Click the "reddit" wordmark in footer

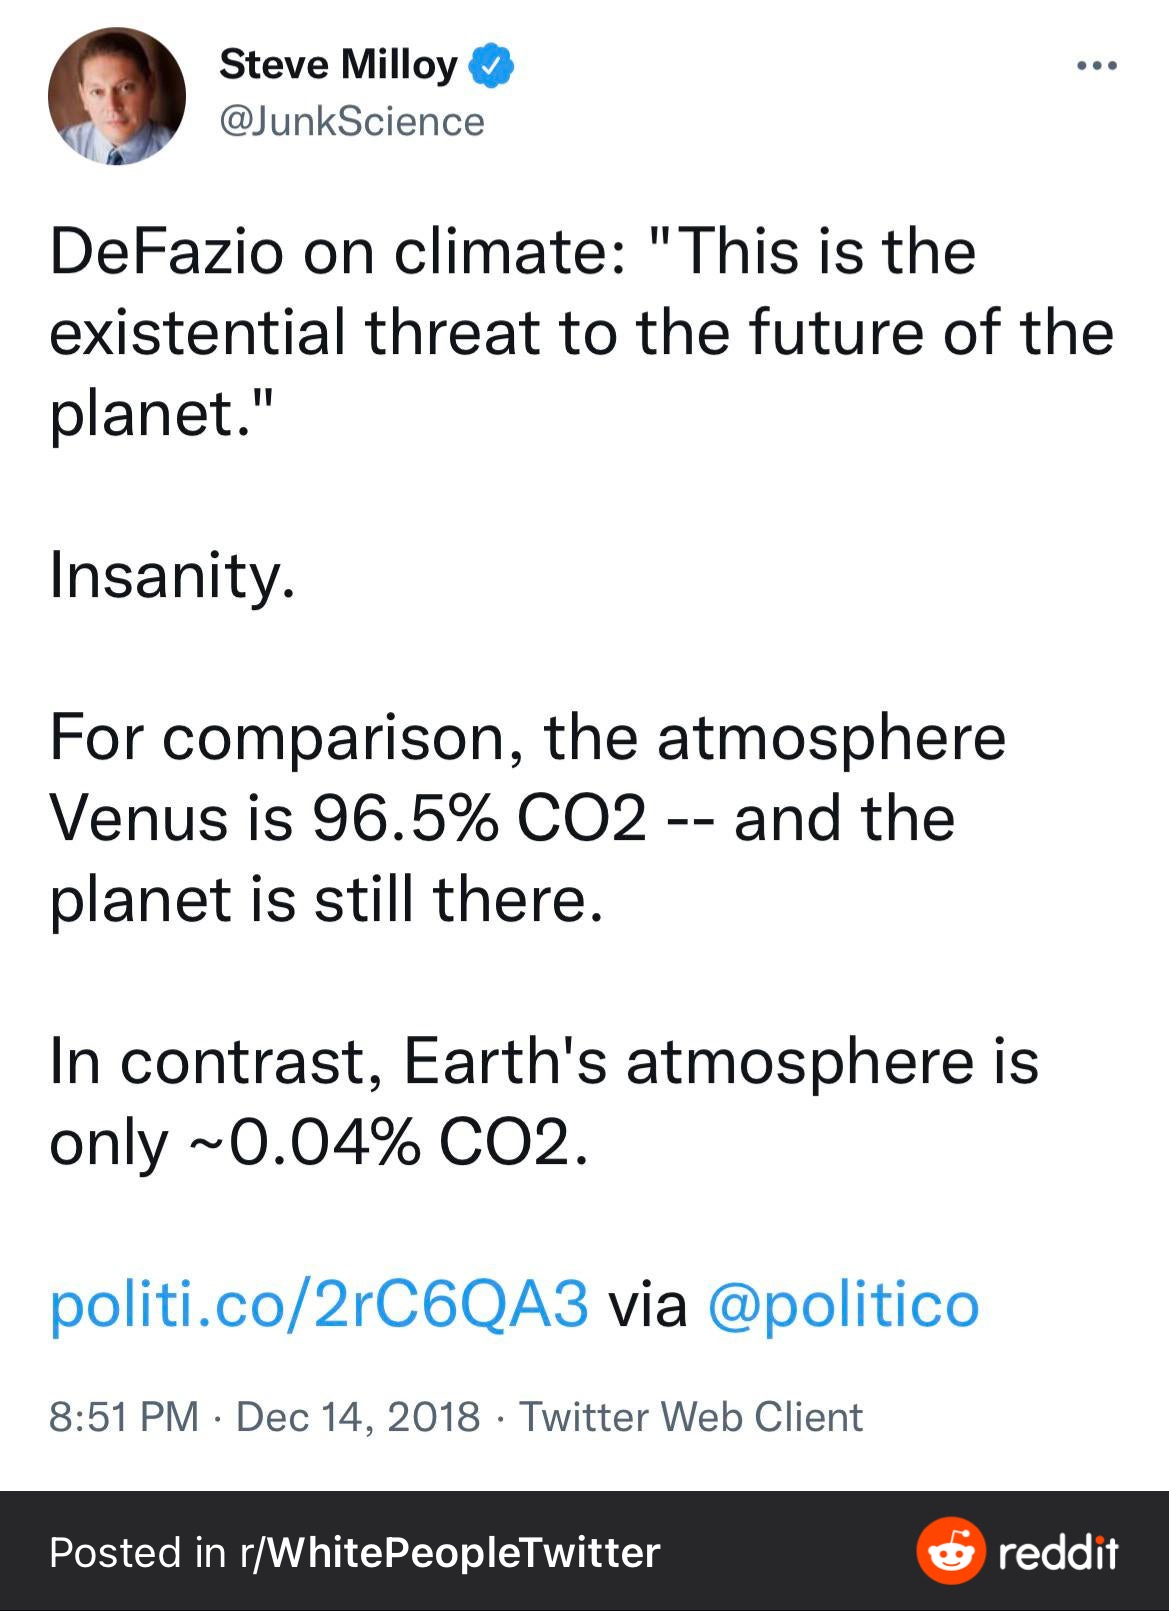[x=1058, y=1552]
